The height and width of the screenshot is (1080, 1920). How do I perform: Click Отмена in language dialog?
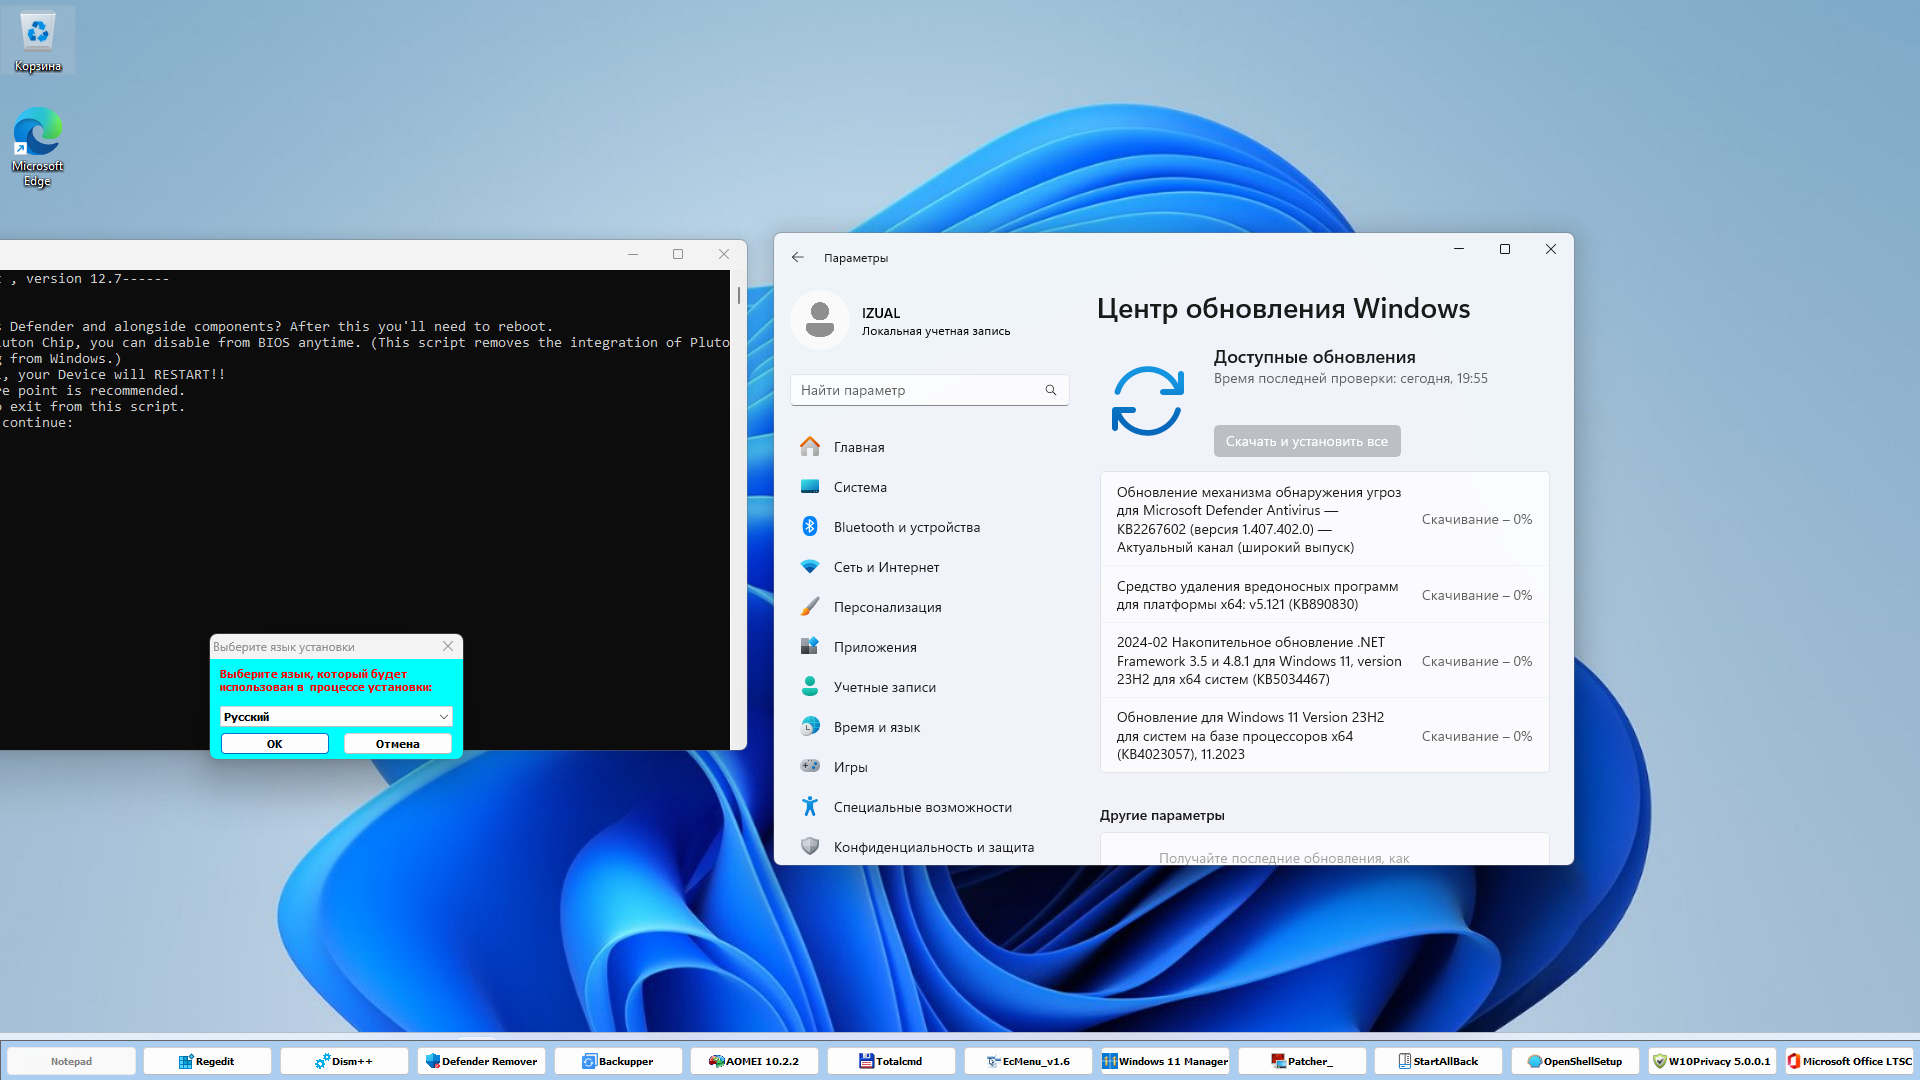pos(398,744)
